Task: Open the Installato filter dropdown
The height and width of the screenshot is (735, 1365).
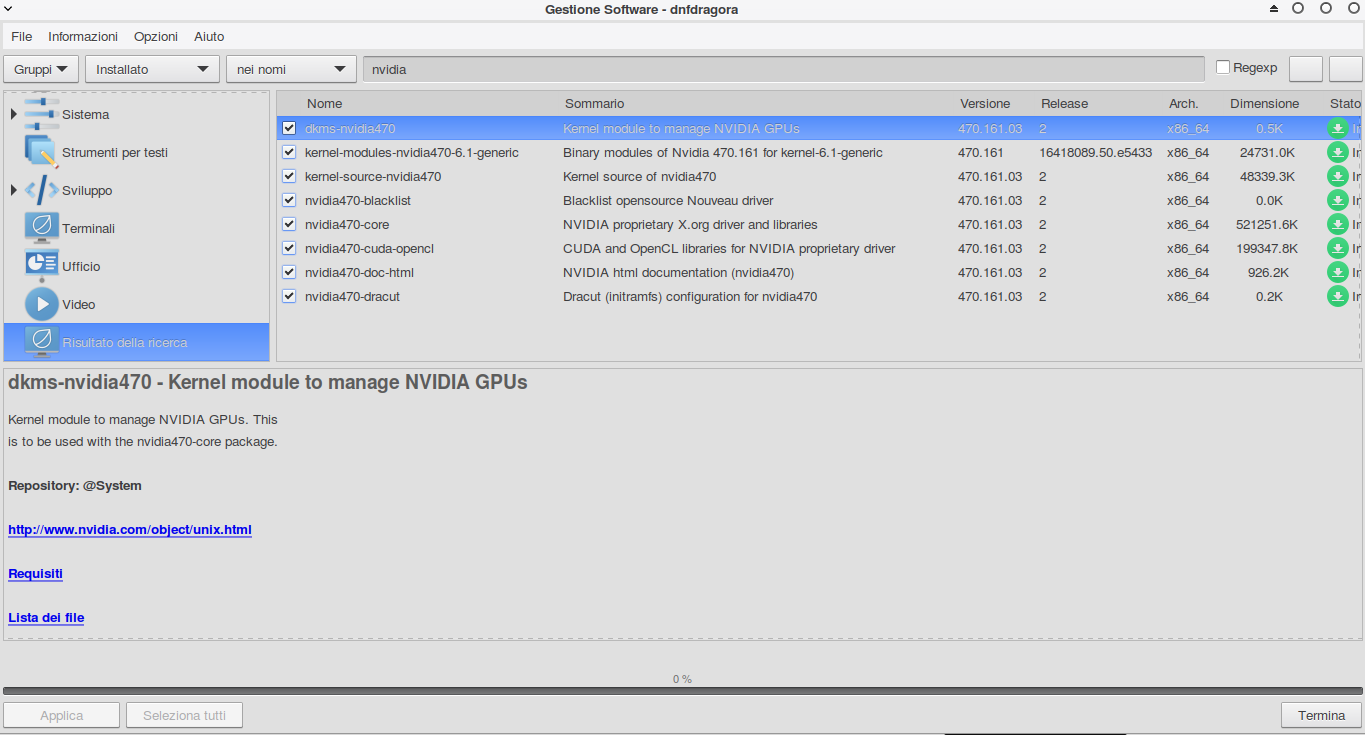Action: click(x=153, y=69)
